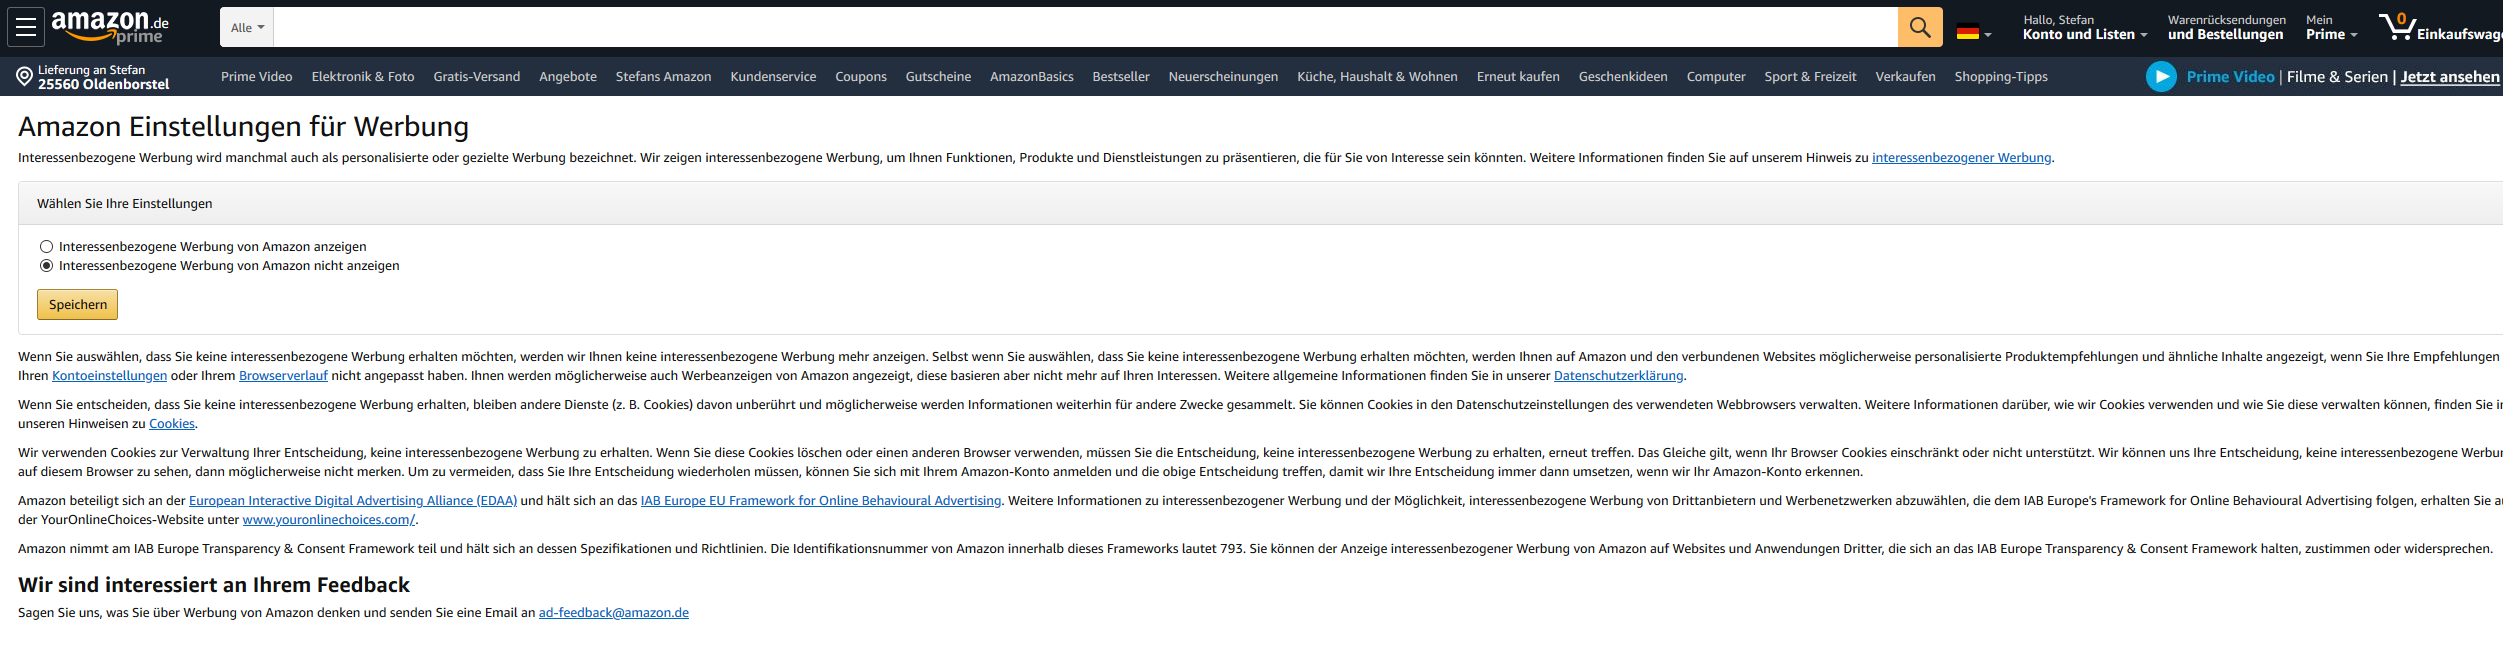2503x666 pixels.
Task: Open the German flag language selector
Action: click(x=1974, y=32)
